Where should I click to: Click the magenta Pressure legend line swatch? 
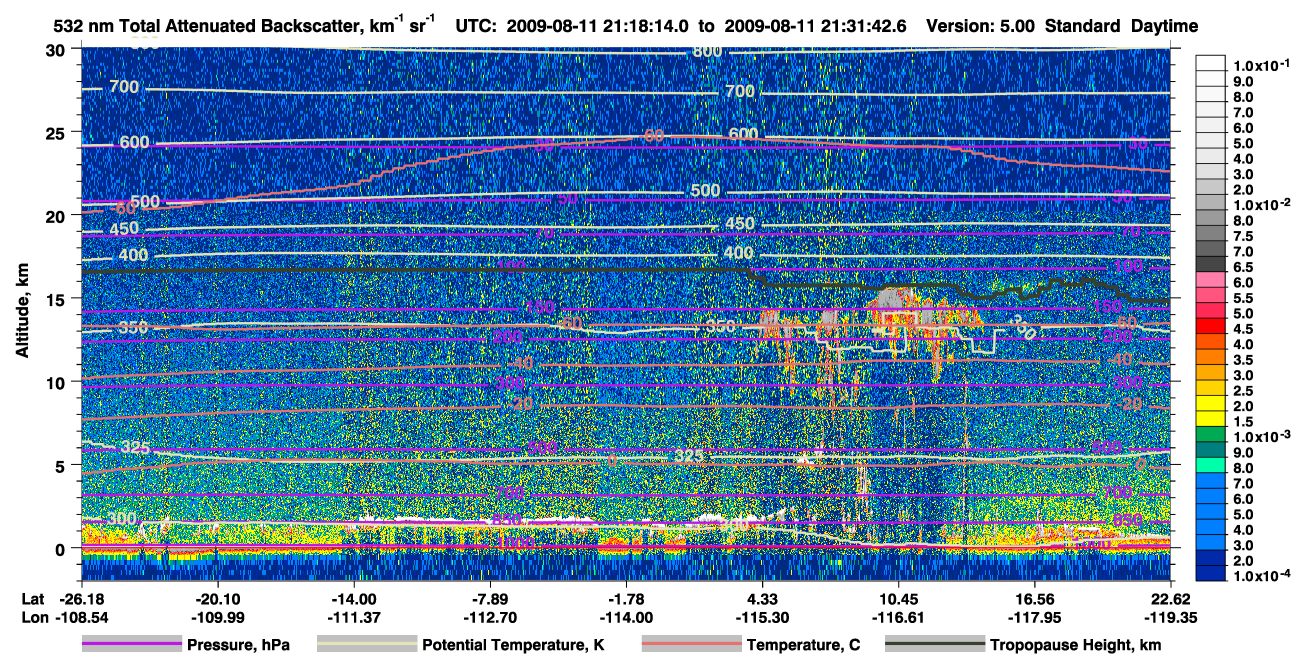point(132,645)
